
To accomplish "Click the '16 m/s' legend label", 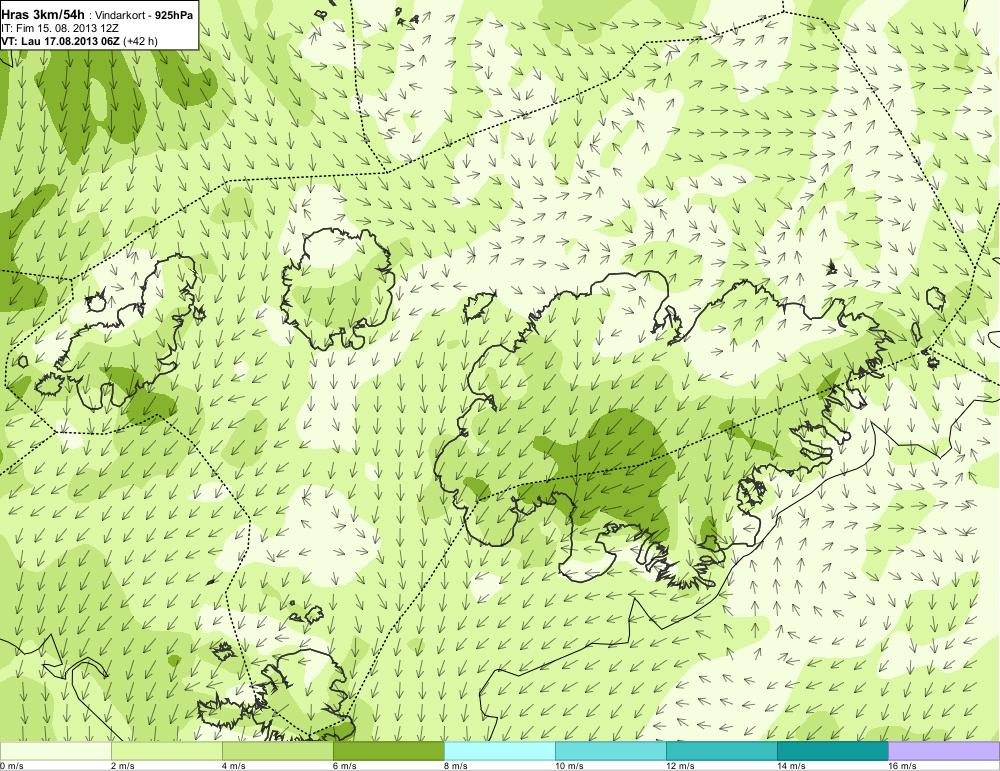I will pos(902,766).
